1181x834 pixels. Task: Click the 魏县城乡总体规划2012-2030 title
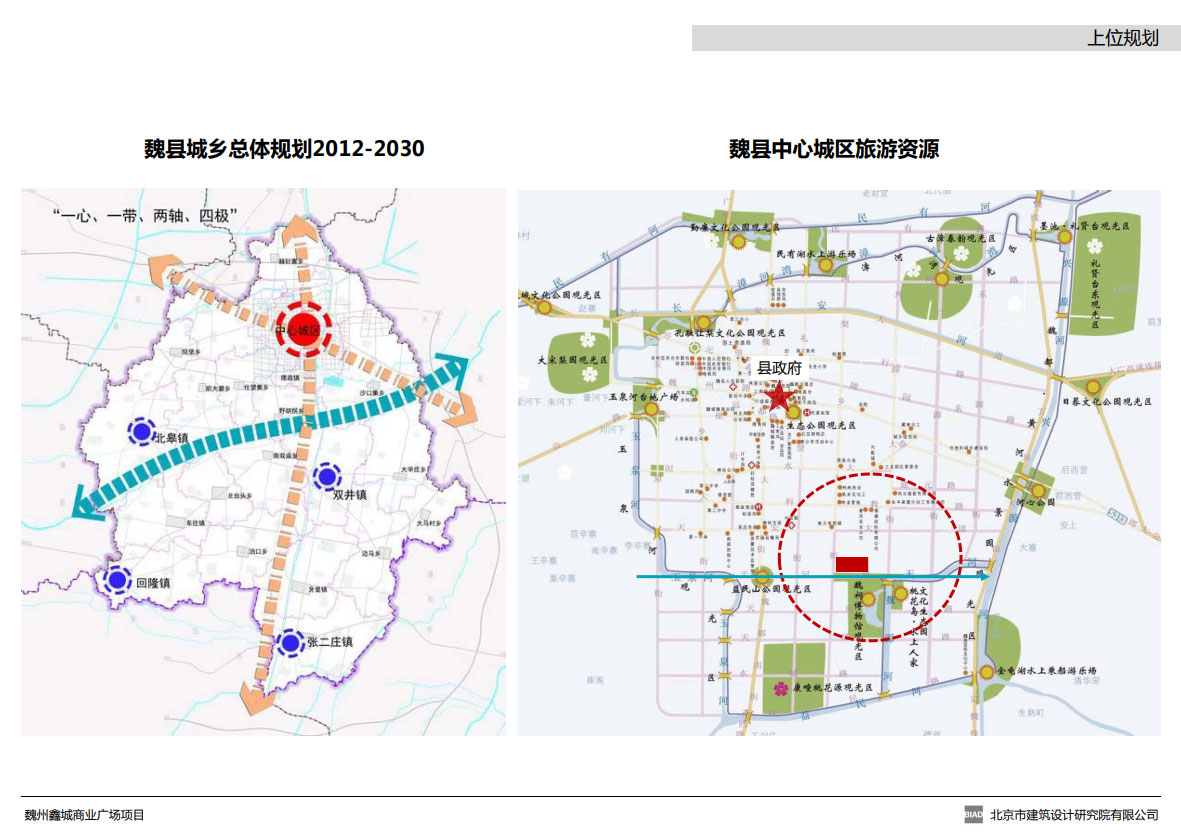285,149
